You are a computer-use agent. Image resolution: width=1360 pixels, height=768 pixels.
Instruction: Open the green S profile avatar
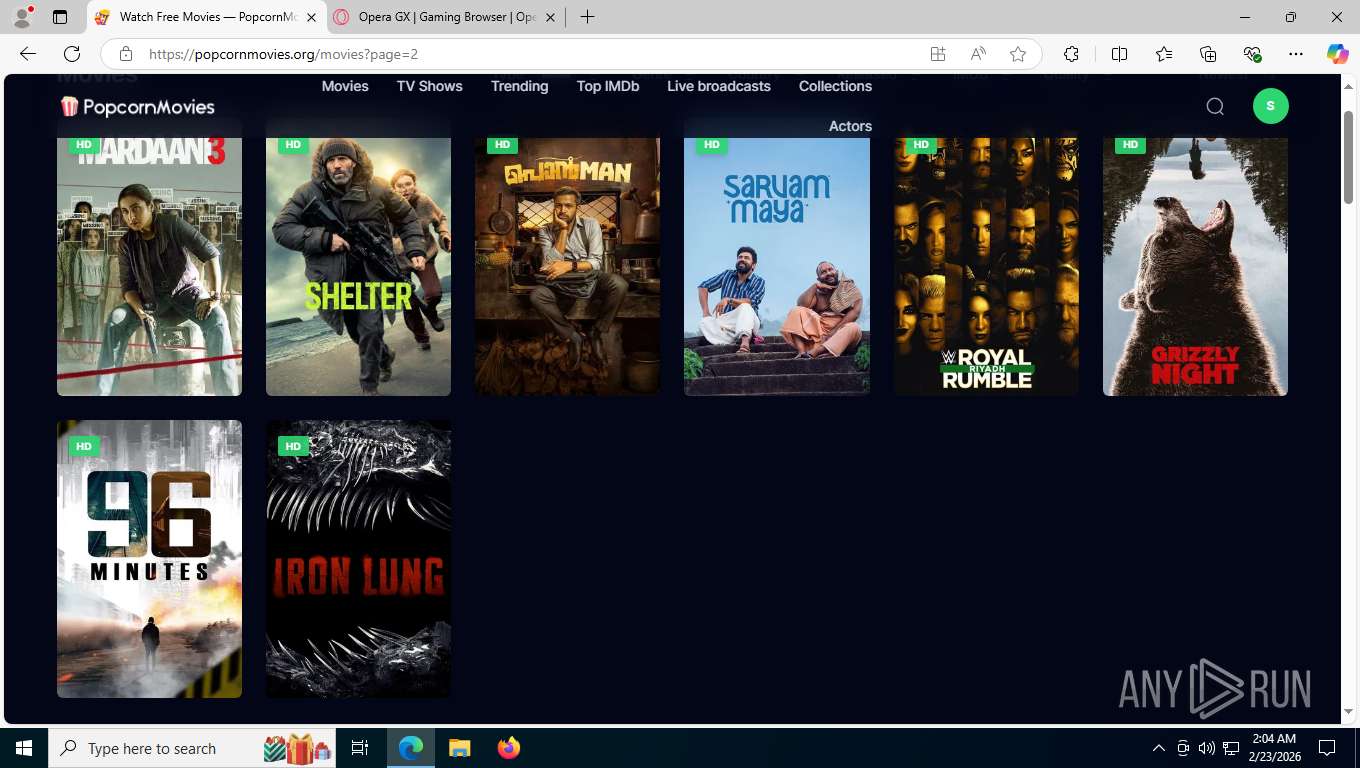click(1271, 106)
